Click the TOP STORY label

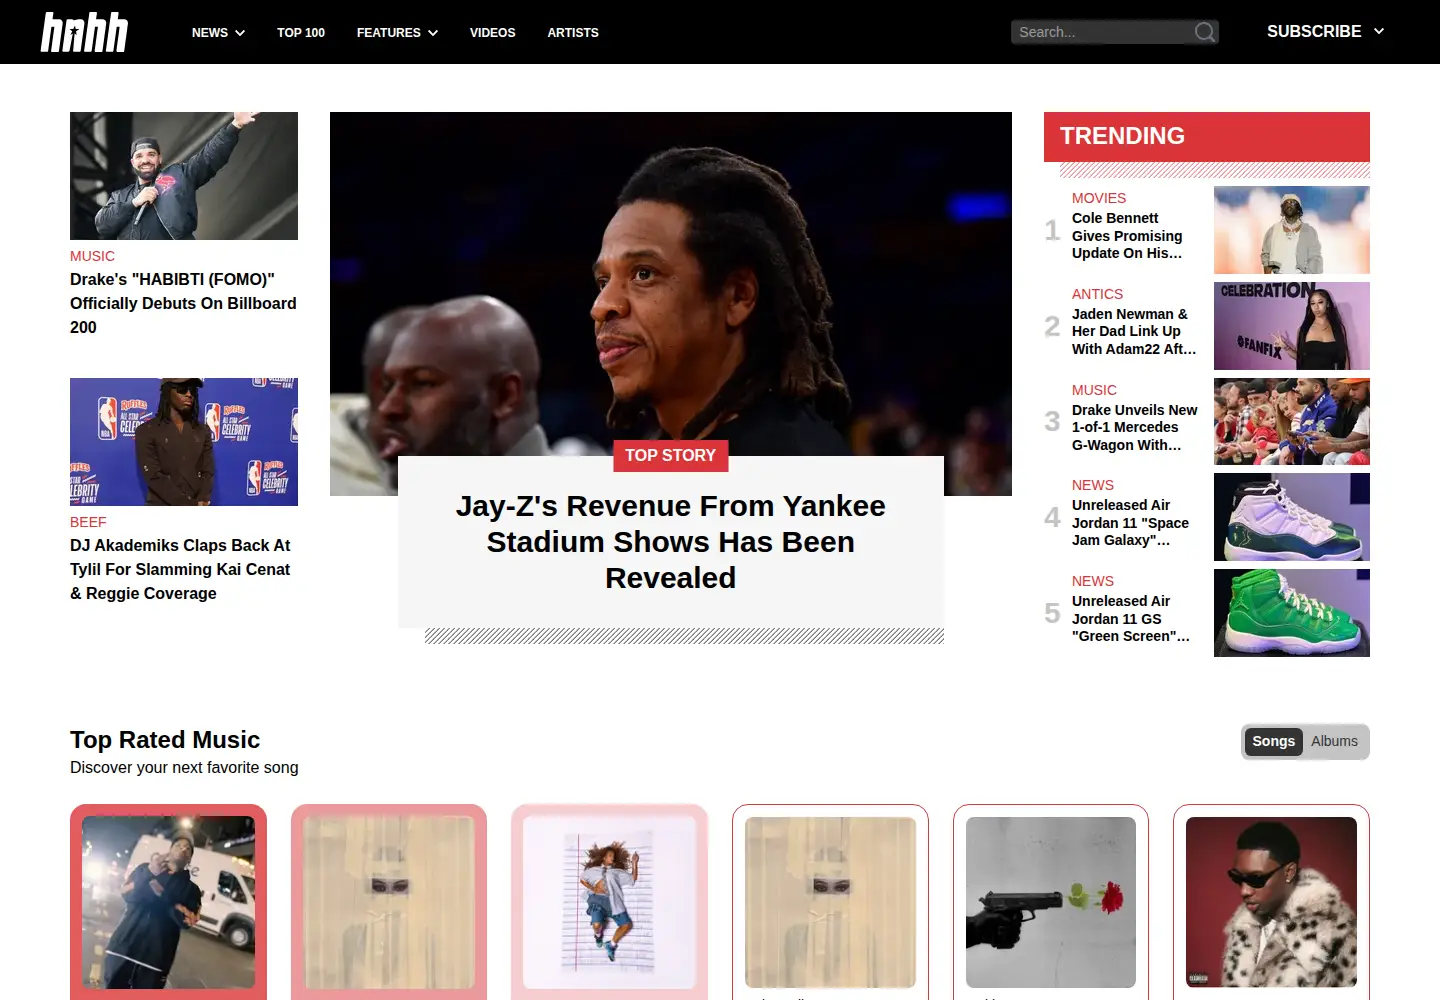tap(670, 455)
